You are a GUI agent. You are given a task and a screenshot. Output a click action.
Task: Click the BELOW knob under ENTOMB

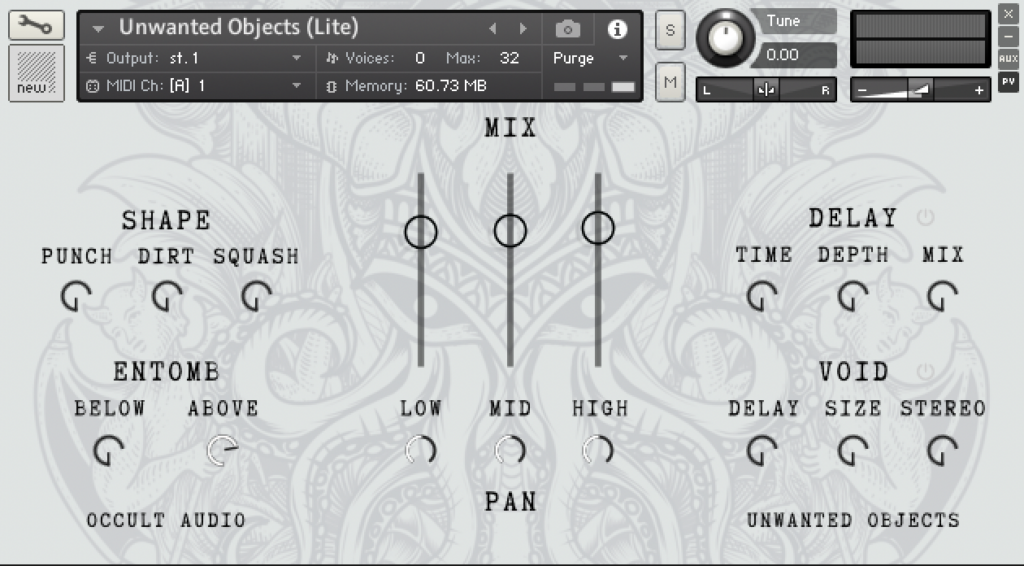(108, 450)
